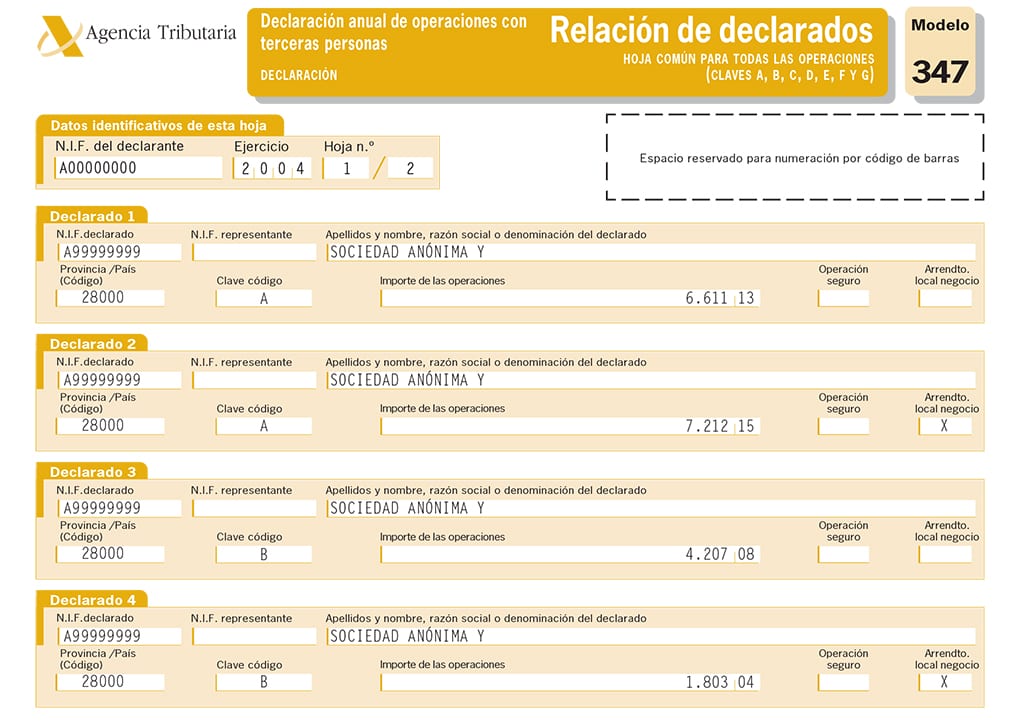Screen dimensions: 1024x725
Task: Click N.I.F. representante field in Declarado 2
Action: click(255, 380)
